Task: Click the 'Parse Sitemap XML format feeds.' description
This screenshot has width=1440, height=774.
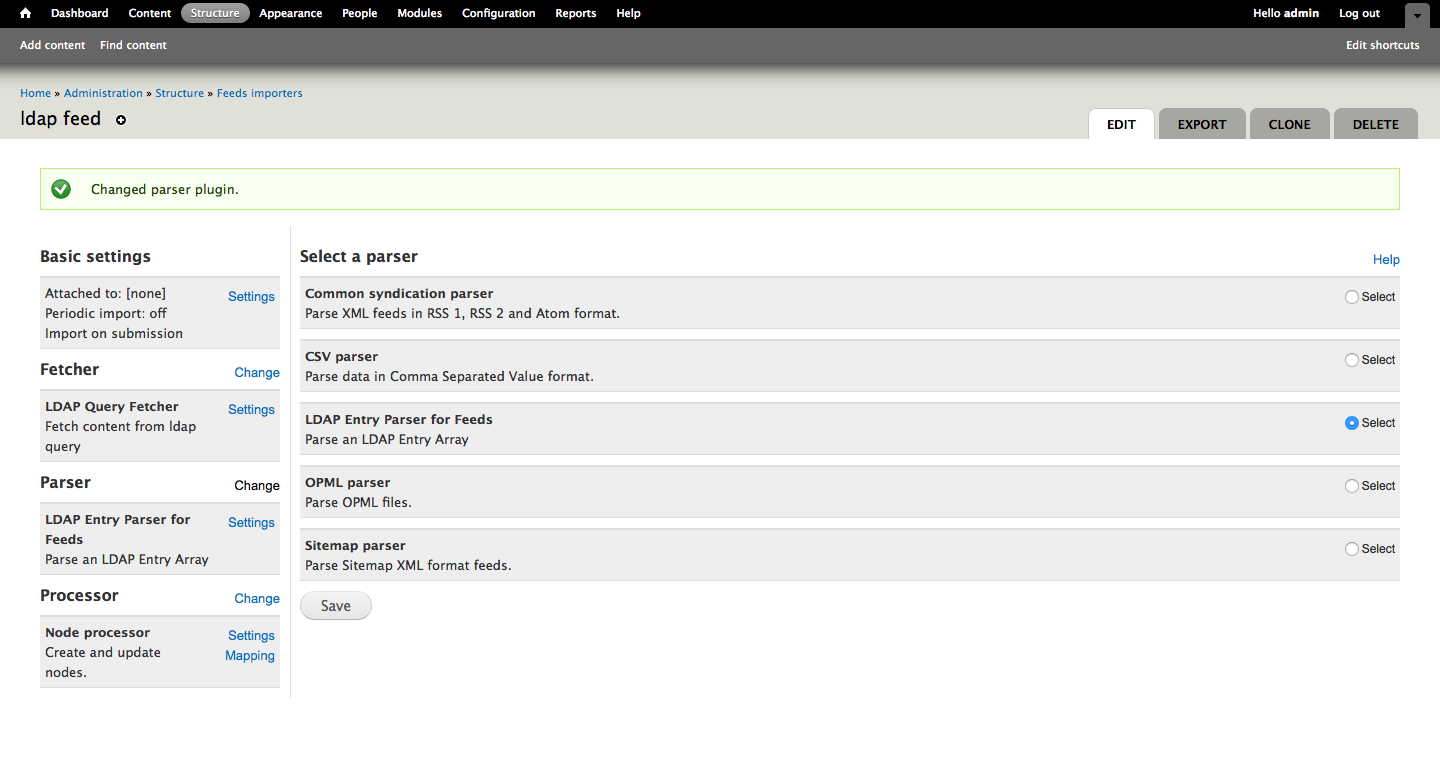Action: pyautogui.click(x=408, y=566)
